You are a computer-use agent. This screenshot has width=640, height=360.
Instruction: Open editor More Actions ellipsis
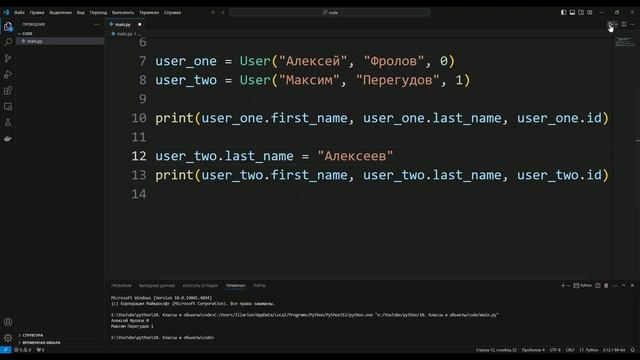click(x=632, y=24)
